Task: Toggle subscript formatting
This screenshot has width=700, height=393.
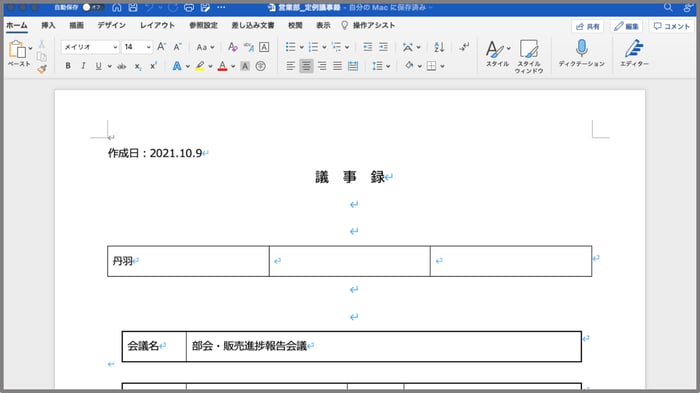Action: 138,67
